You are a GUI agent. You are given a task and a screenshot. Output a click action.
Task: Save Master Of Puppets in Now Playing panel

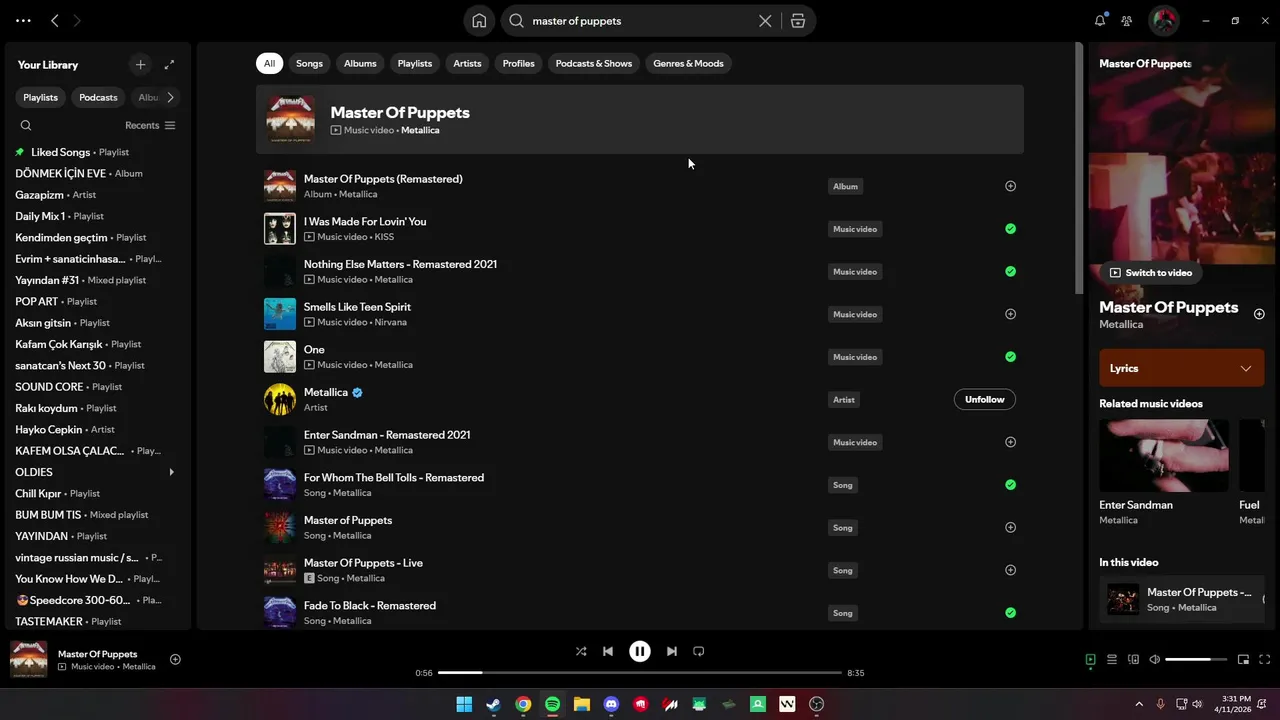(1259, 314)
